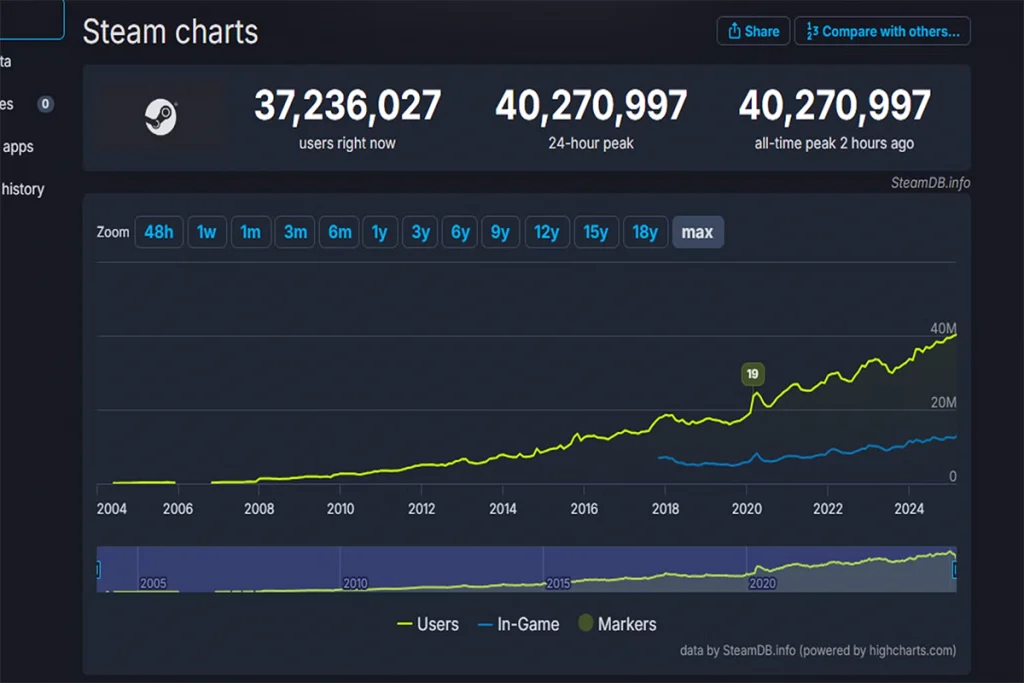Set chart zoom to 12y

547,232
